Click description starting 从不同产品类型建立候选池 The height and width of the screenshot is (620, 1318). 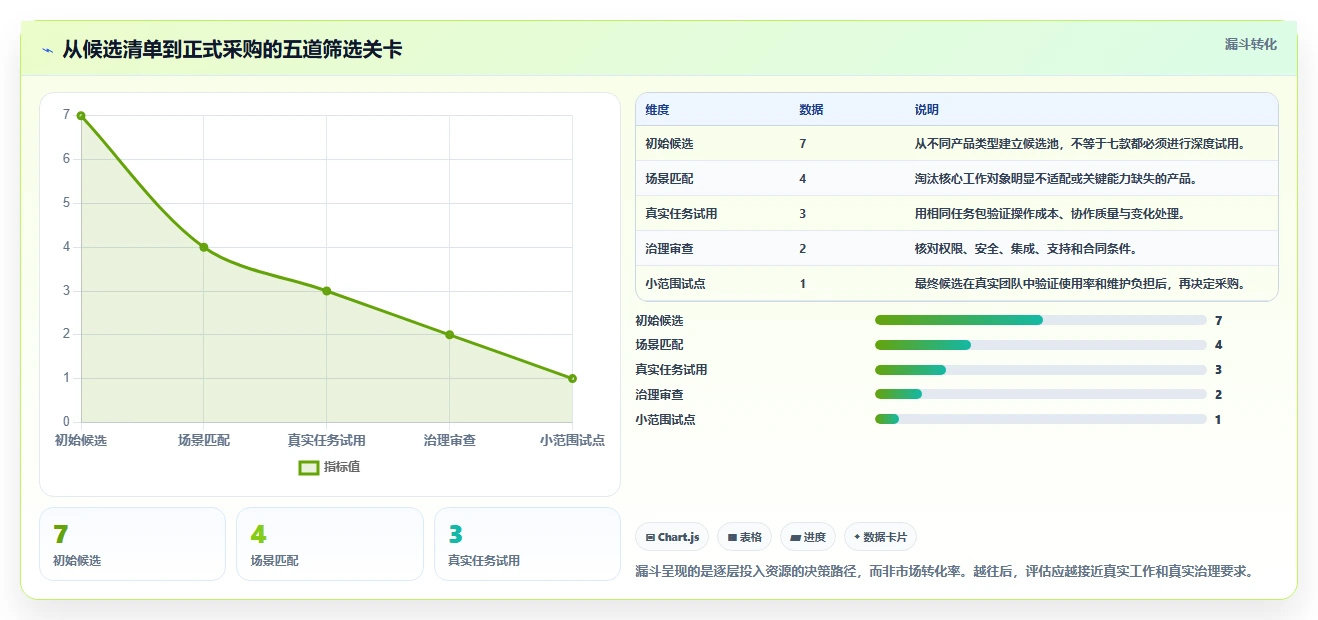pyautogui.click(x=1082, y=144)
